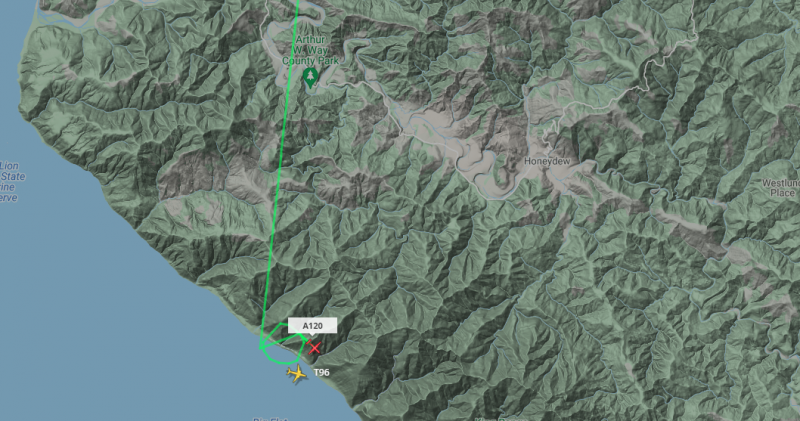Screen dimensions: 800x421
Task: Select the partially visible Big Flat label
Action: 270,419
